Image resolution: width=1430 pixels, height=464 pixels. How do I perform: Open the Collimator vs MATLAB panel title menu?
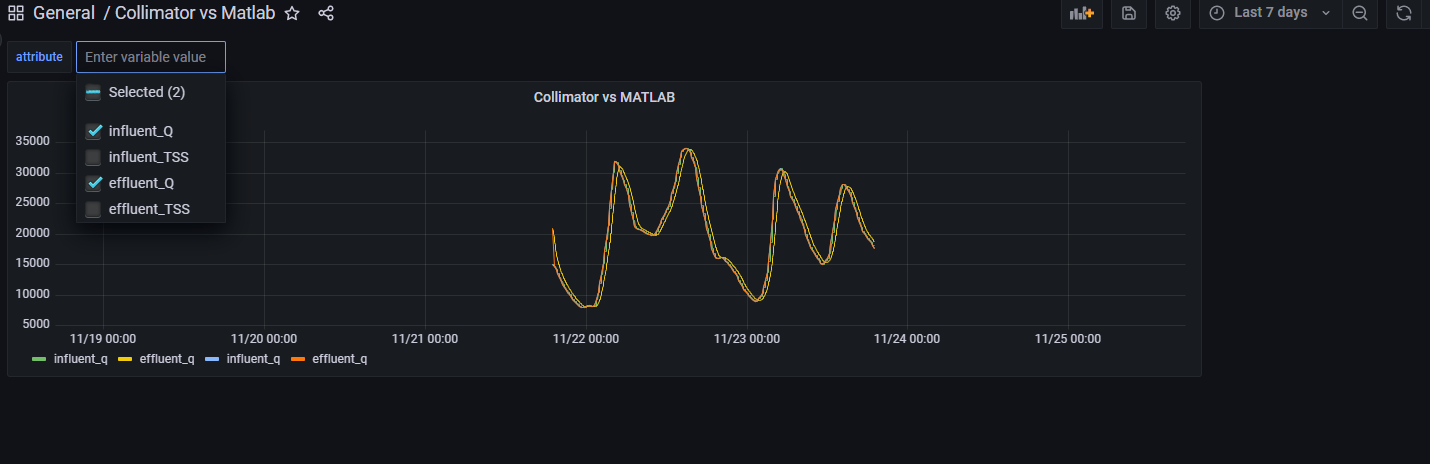[x=604, y=97]
